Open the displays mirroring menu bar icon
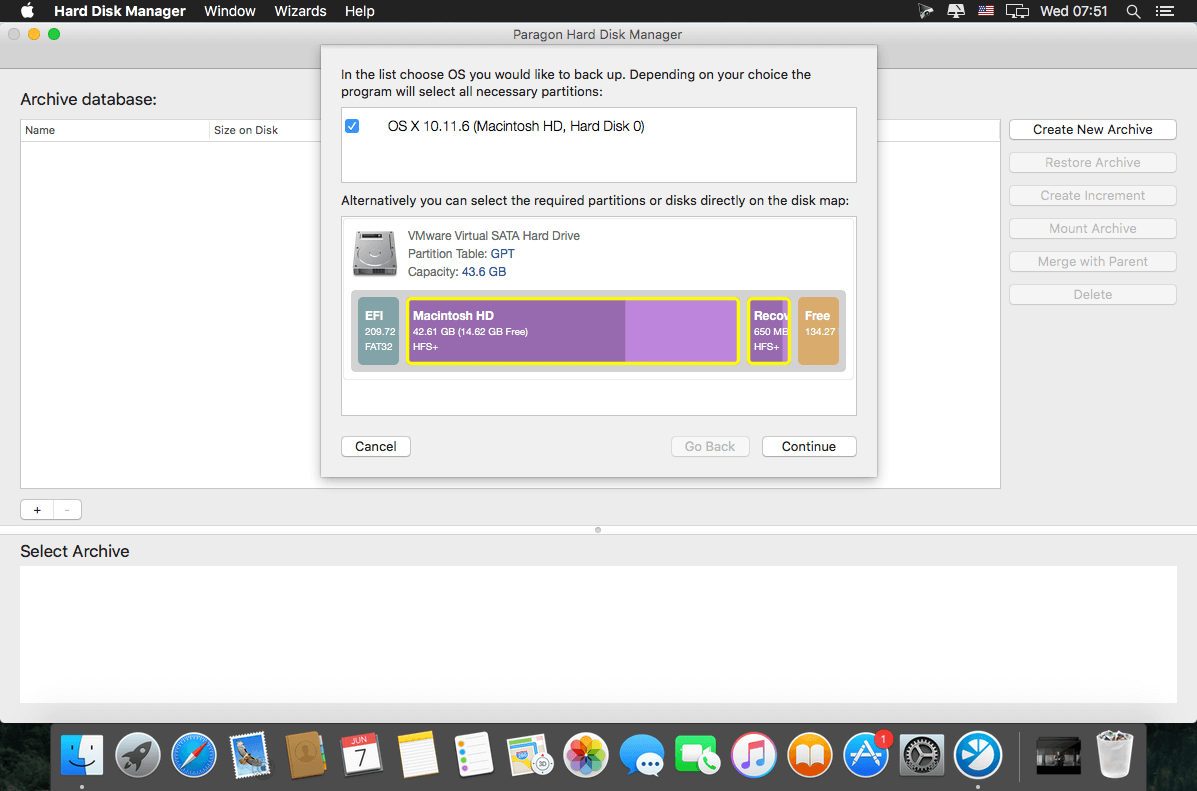 tap(1017, 11)
